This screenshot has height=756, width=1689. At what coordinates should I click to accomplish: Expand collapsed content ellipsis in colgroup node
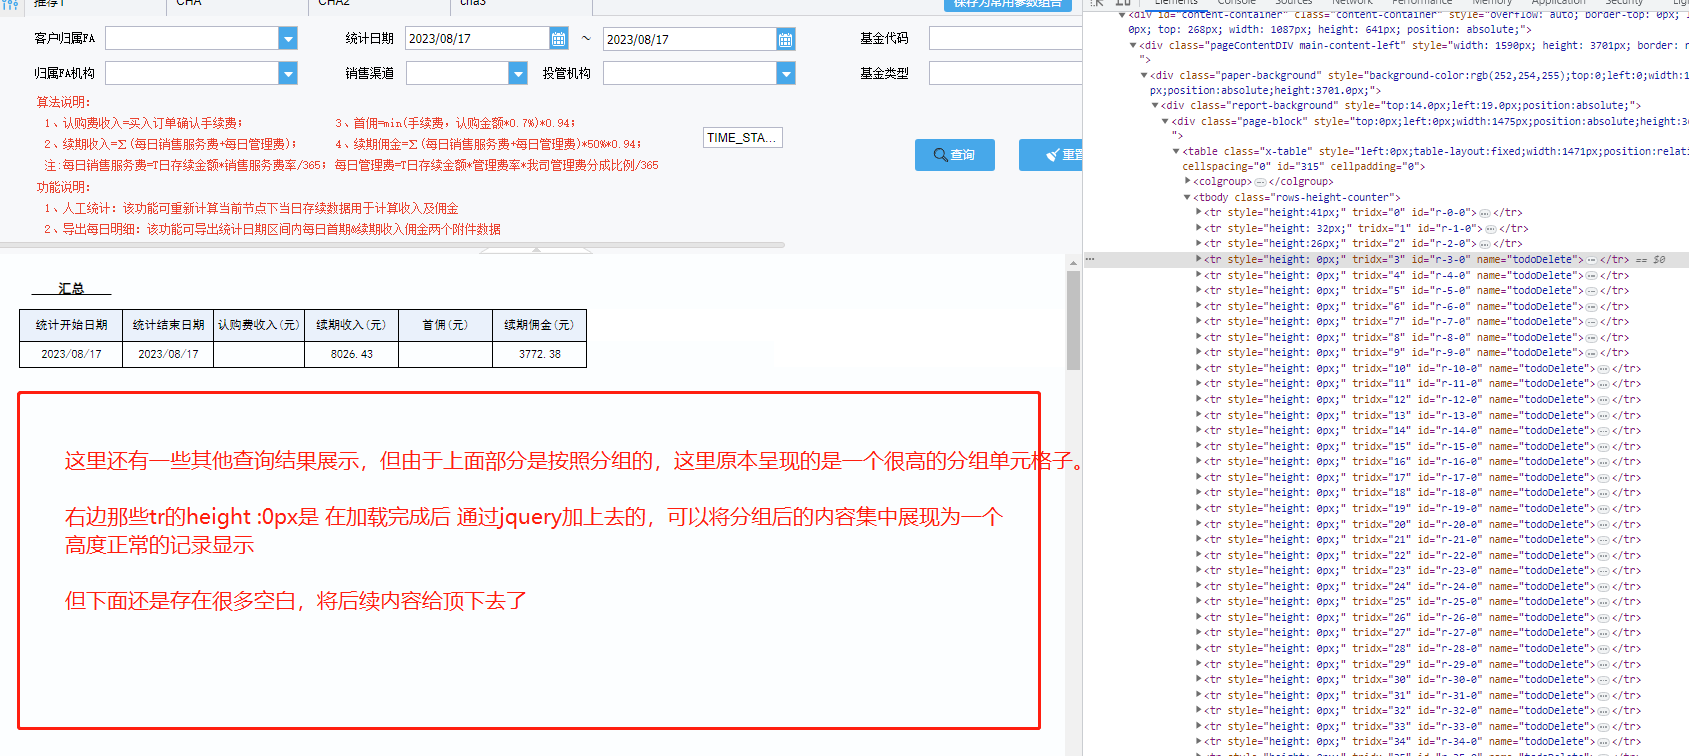click(1260, 182)
